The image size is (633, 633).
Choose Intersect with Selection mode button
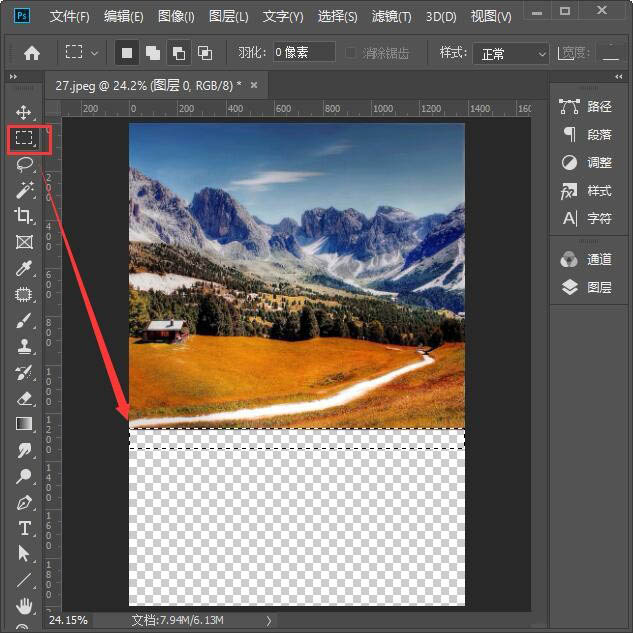point(205,53)
